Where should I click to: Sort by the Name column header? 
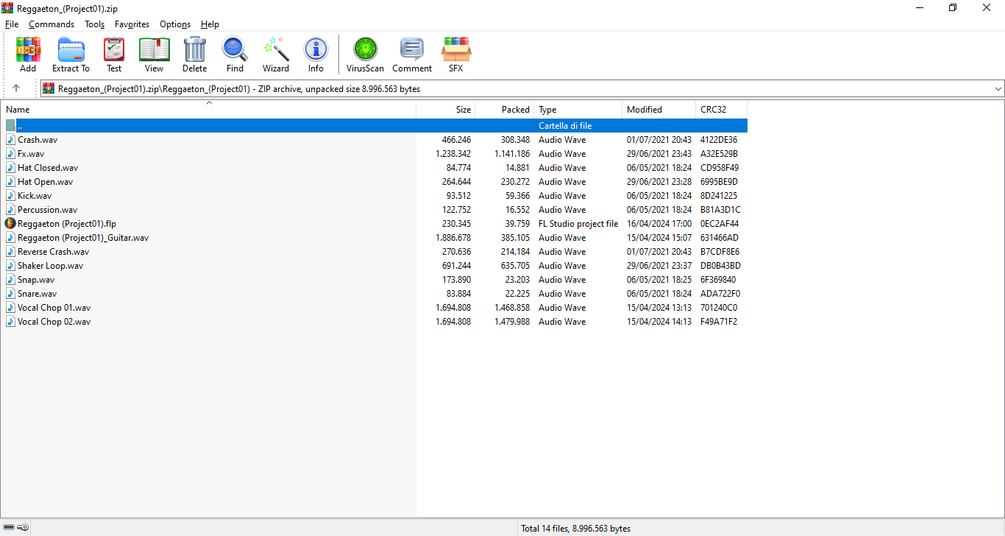click(x=208, y=110)
